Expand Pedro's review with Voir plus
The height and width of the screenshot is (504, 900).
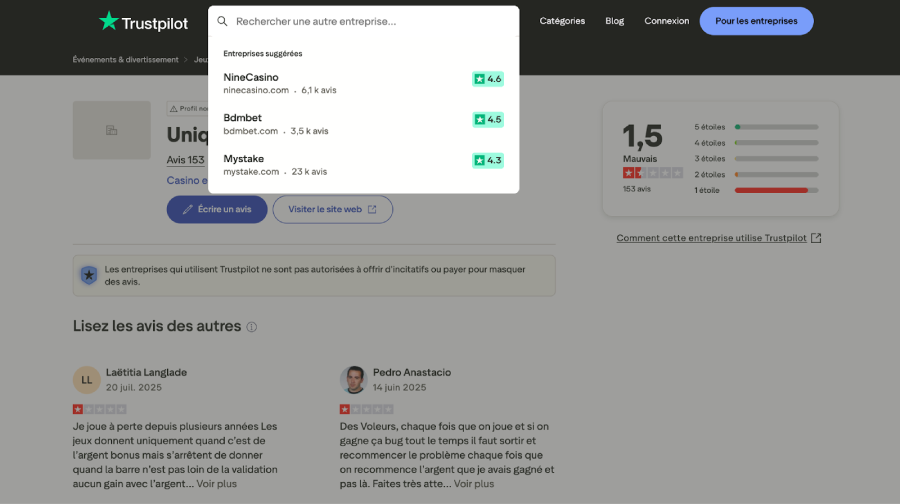tap(473, 484)
